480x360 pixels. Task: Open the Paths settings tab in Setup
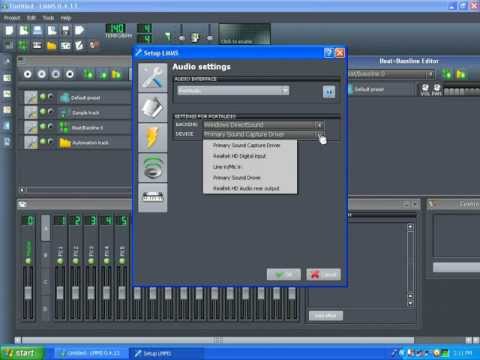[x=153, y=107]
